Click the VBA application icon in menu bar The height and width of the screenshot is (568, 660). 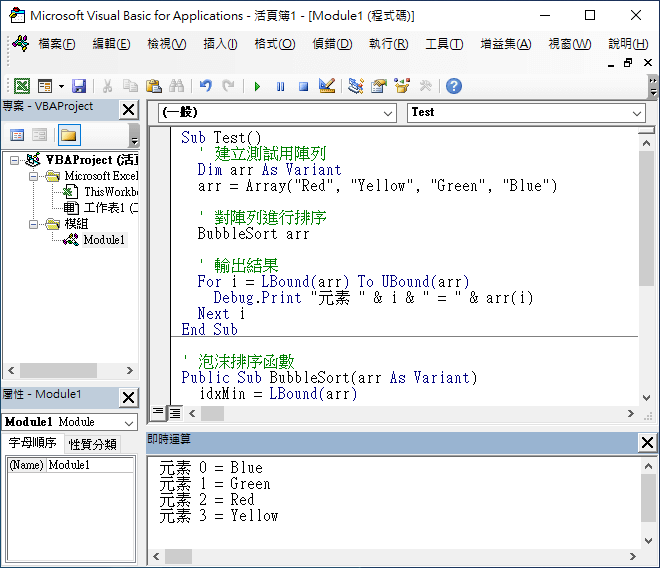click(20, 43)
